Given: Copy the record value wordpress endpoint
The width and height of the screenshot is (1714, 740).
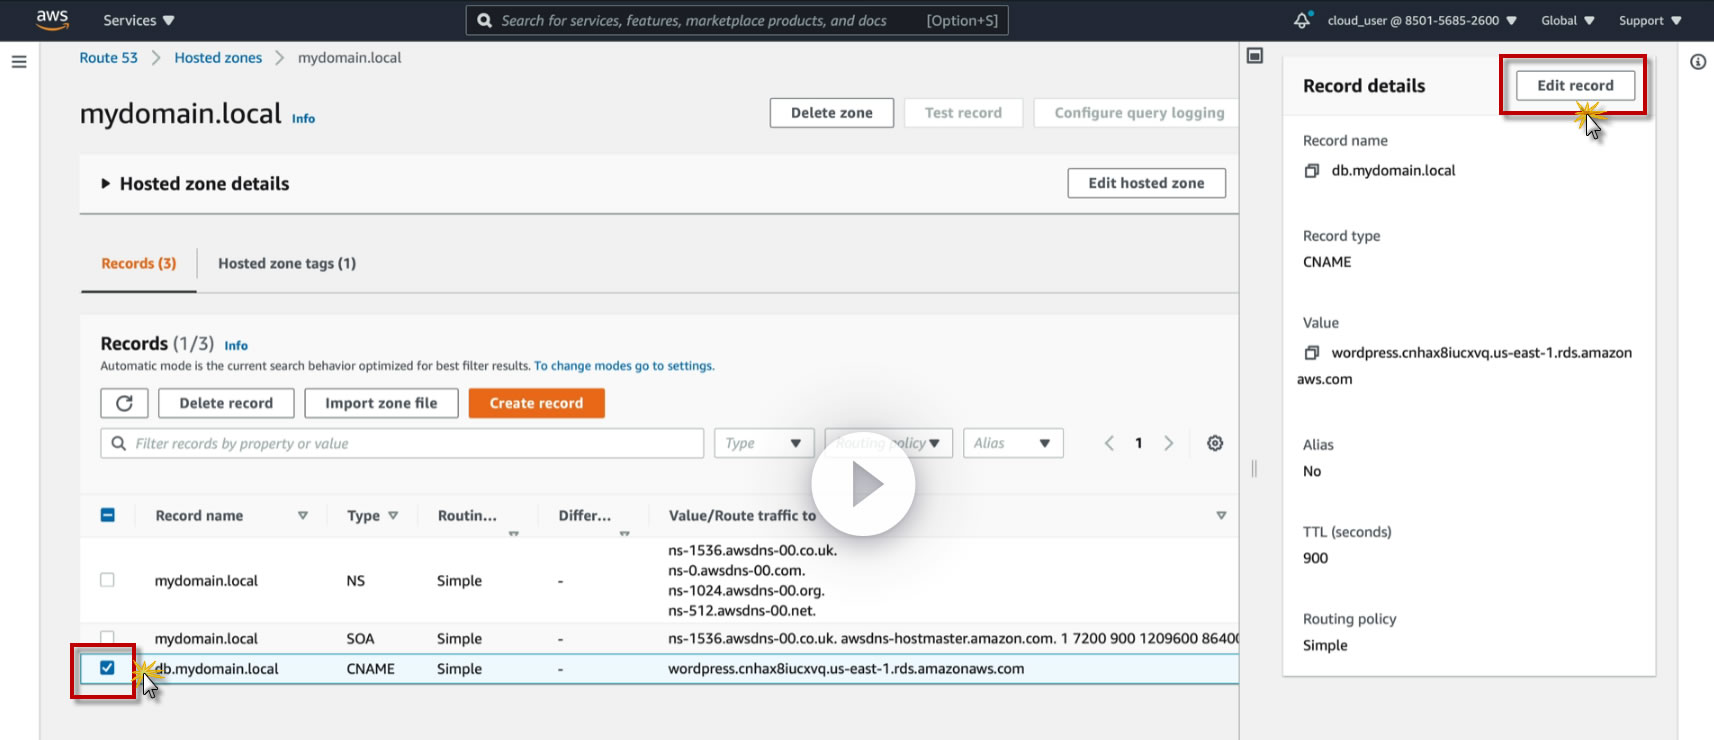Looking at the screenshot, I should tap(1312, 353).
